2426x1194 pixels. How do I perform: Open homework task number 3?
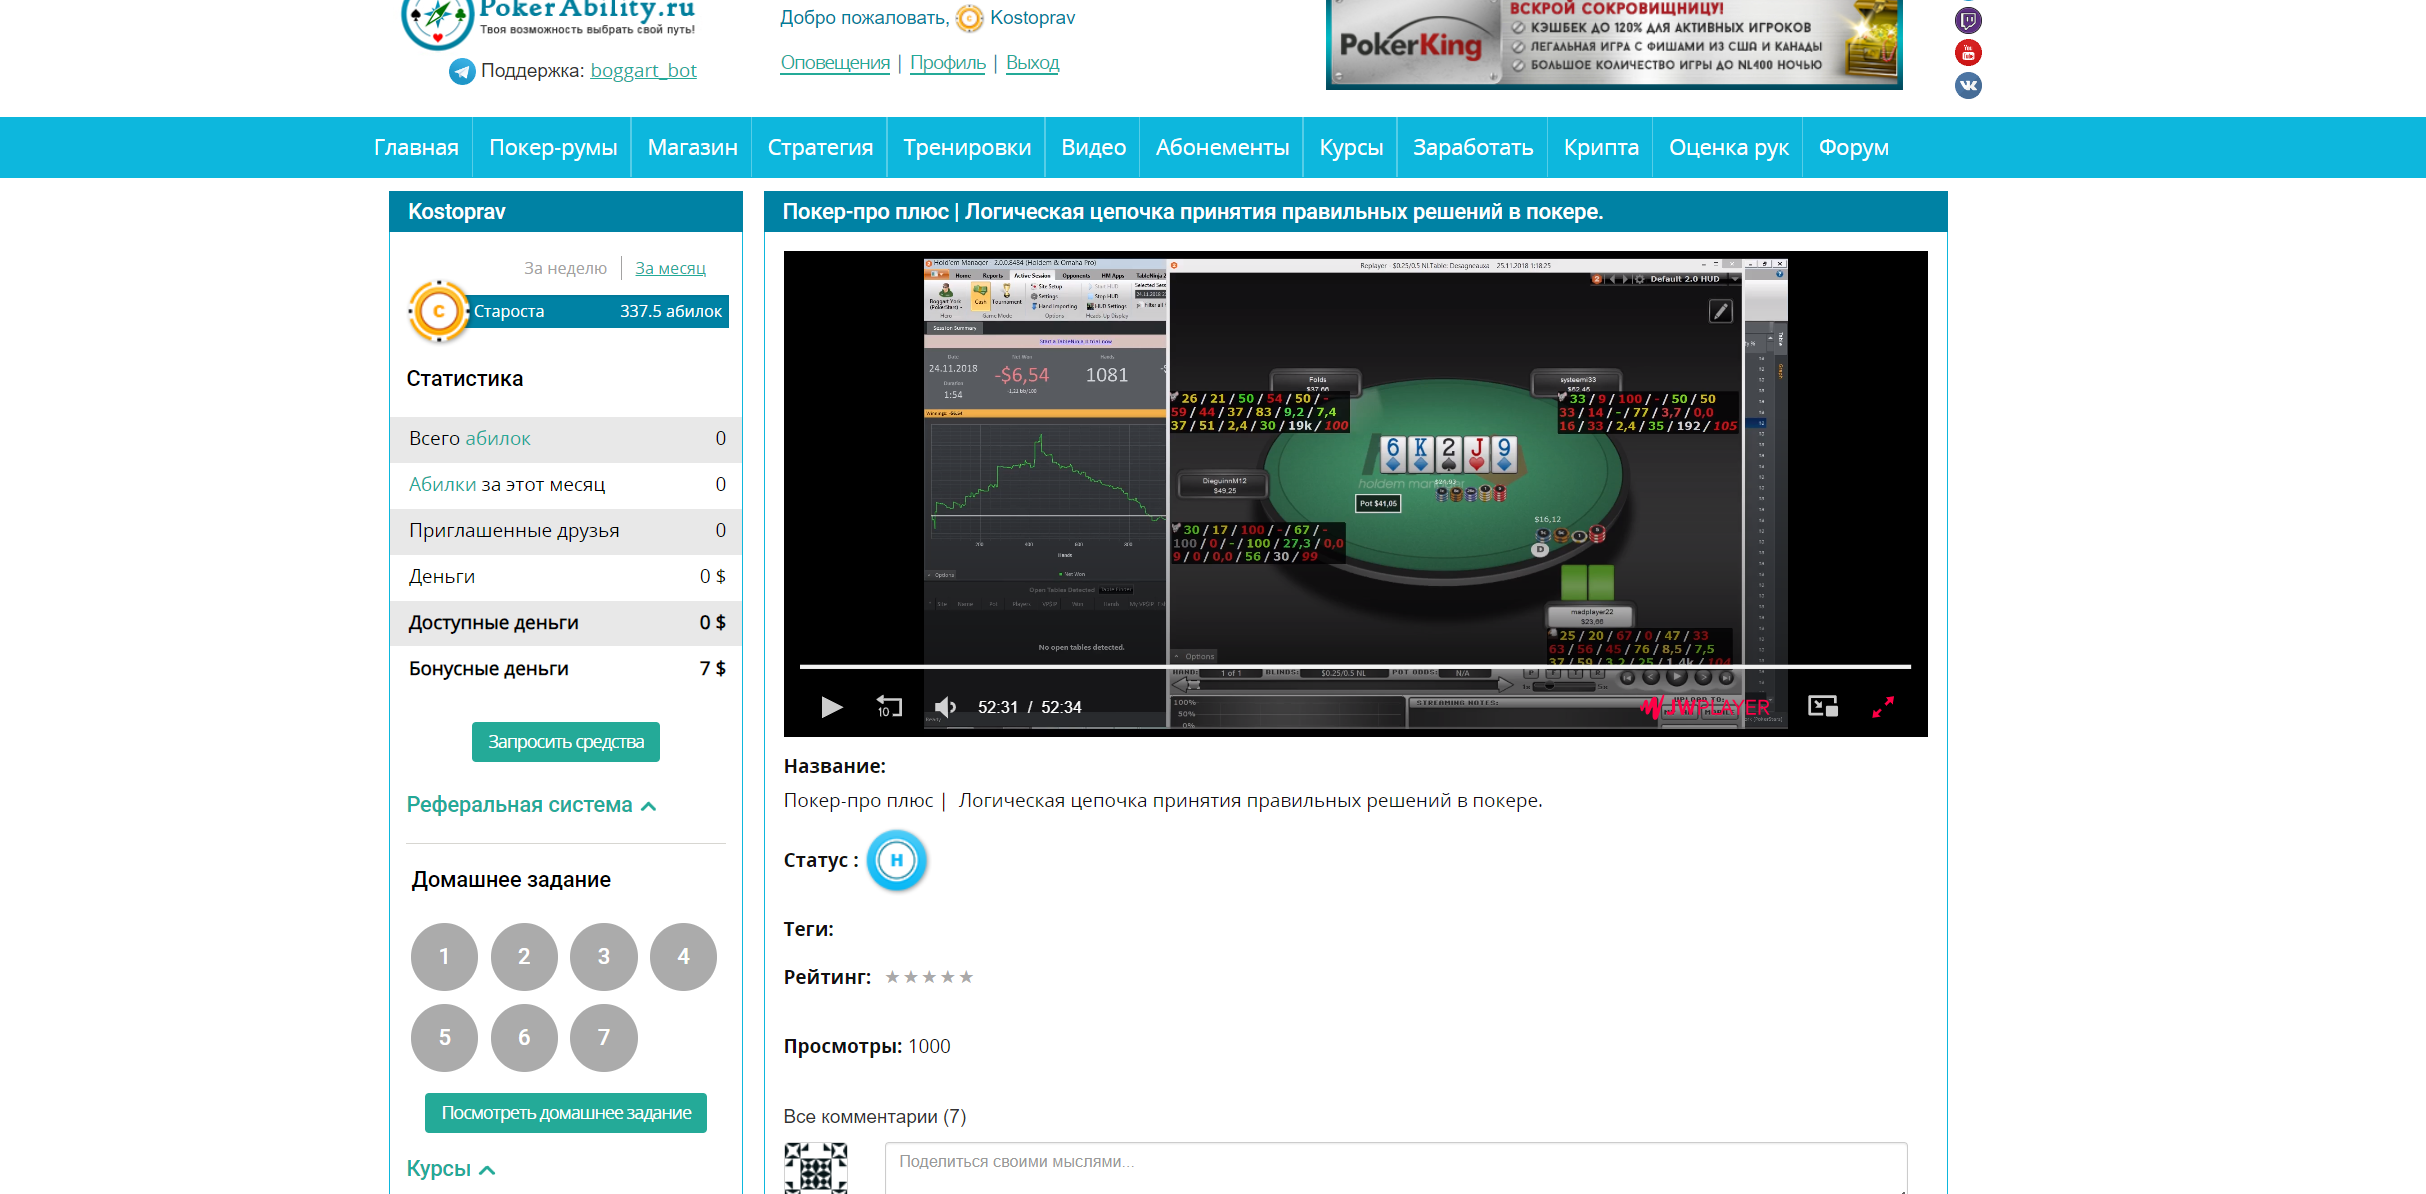pyautogui.click(x=604, y=957)
